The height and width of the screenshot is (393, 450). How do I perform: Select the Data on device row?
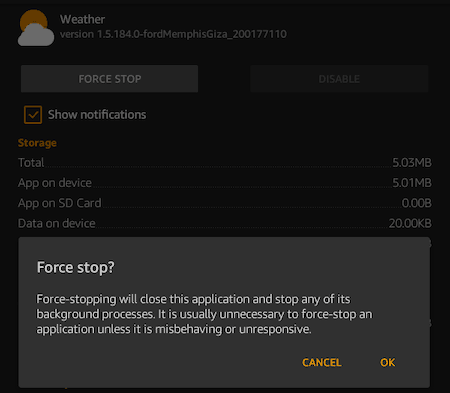point(225,223)
